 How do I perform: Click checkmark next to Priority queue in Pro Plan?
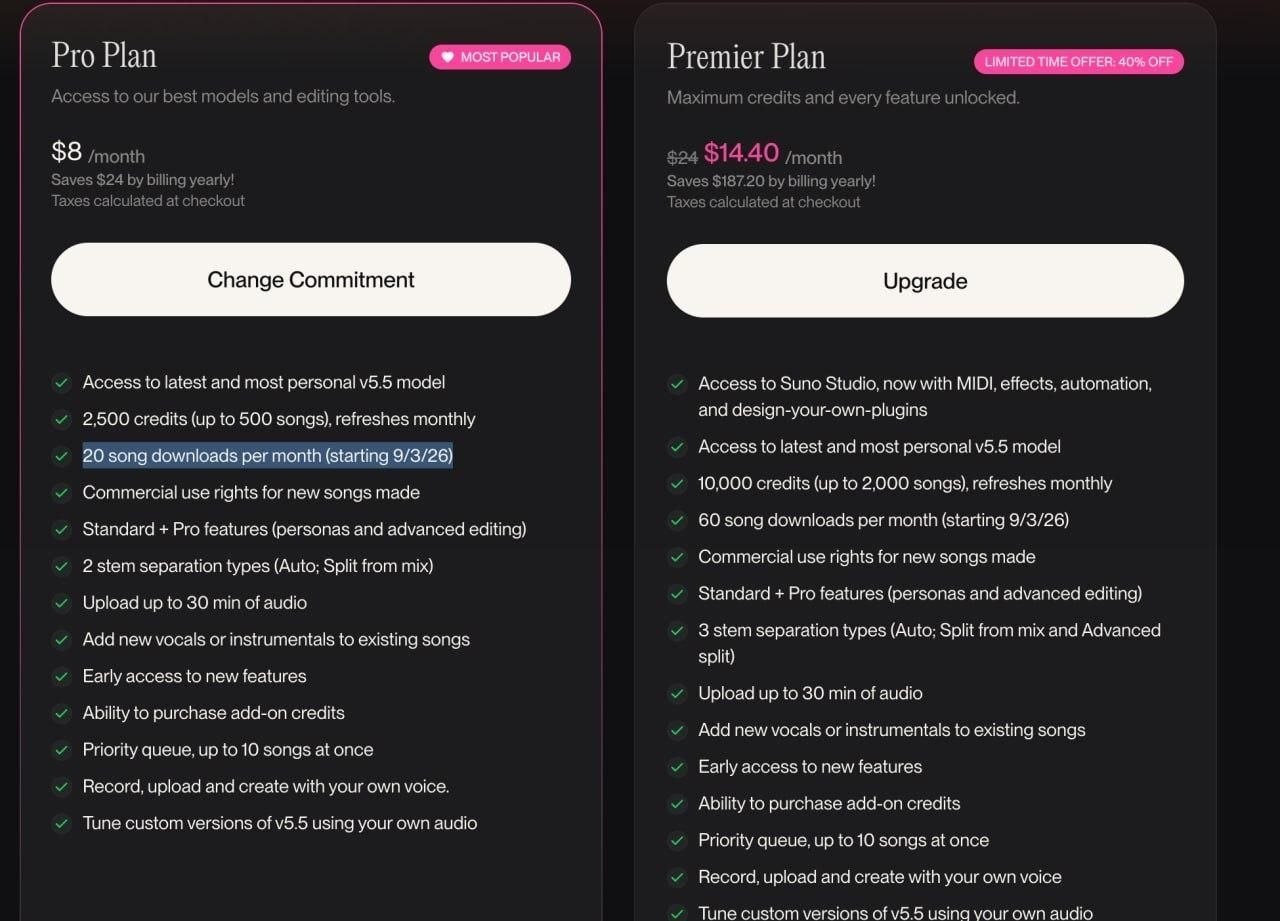62,750
